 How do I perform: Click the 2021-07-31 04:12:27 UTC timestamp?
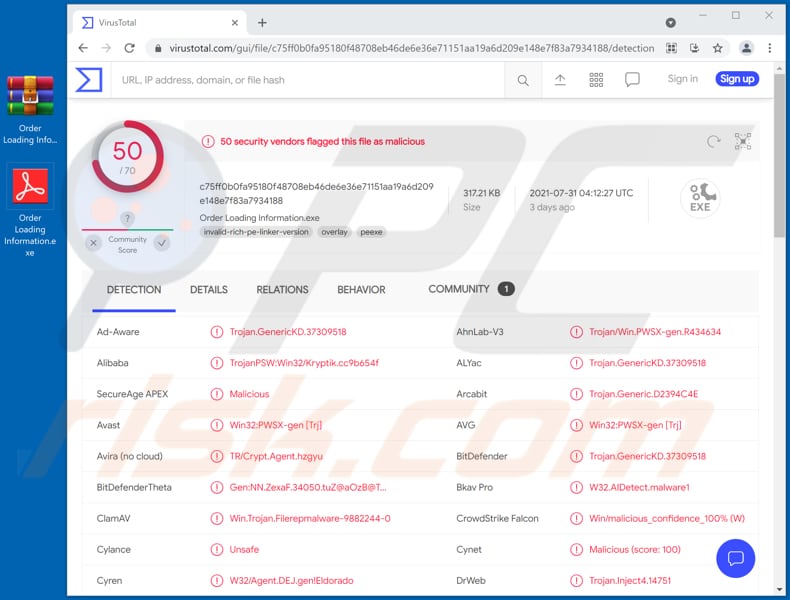581,193
